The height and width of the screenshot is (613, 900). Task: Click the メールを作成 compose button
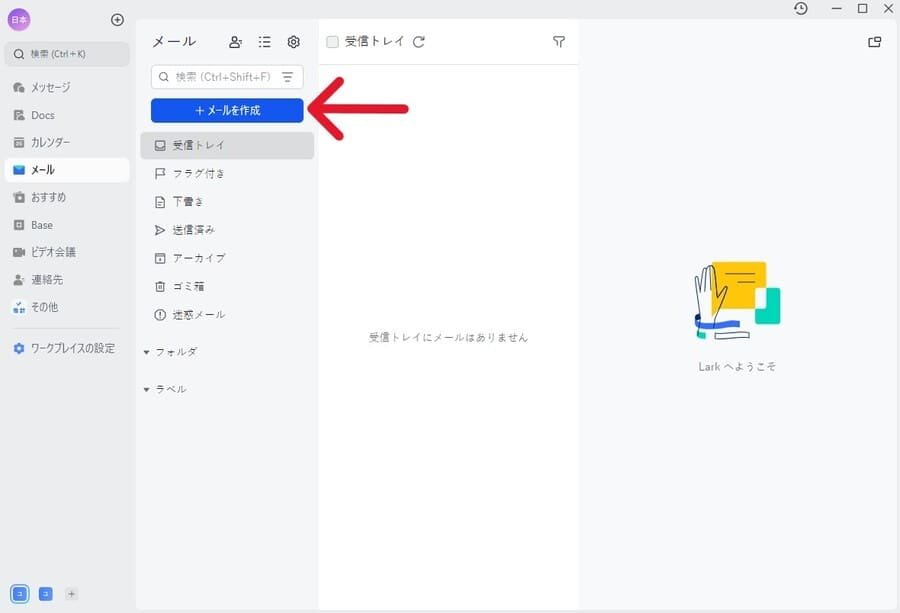(x=227, y=110)
